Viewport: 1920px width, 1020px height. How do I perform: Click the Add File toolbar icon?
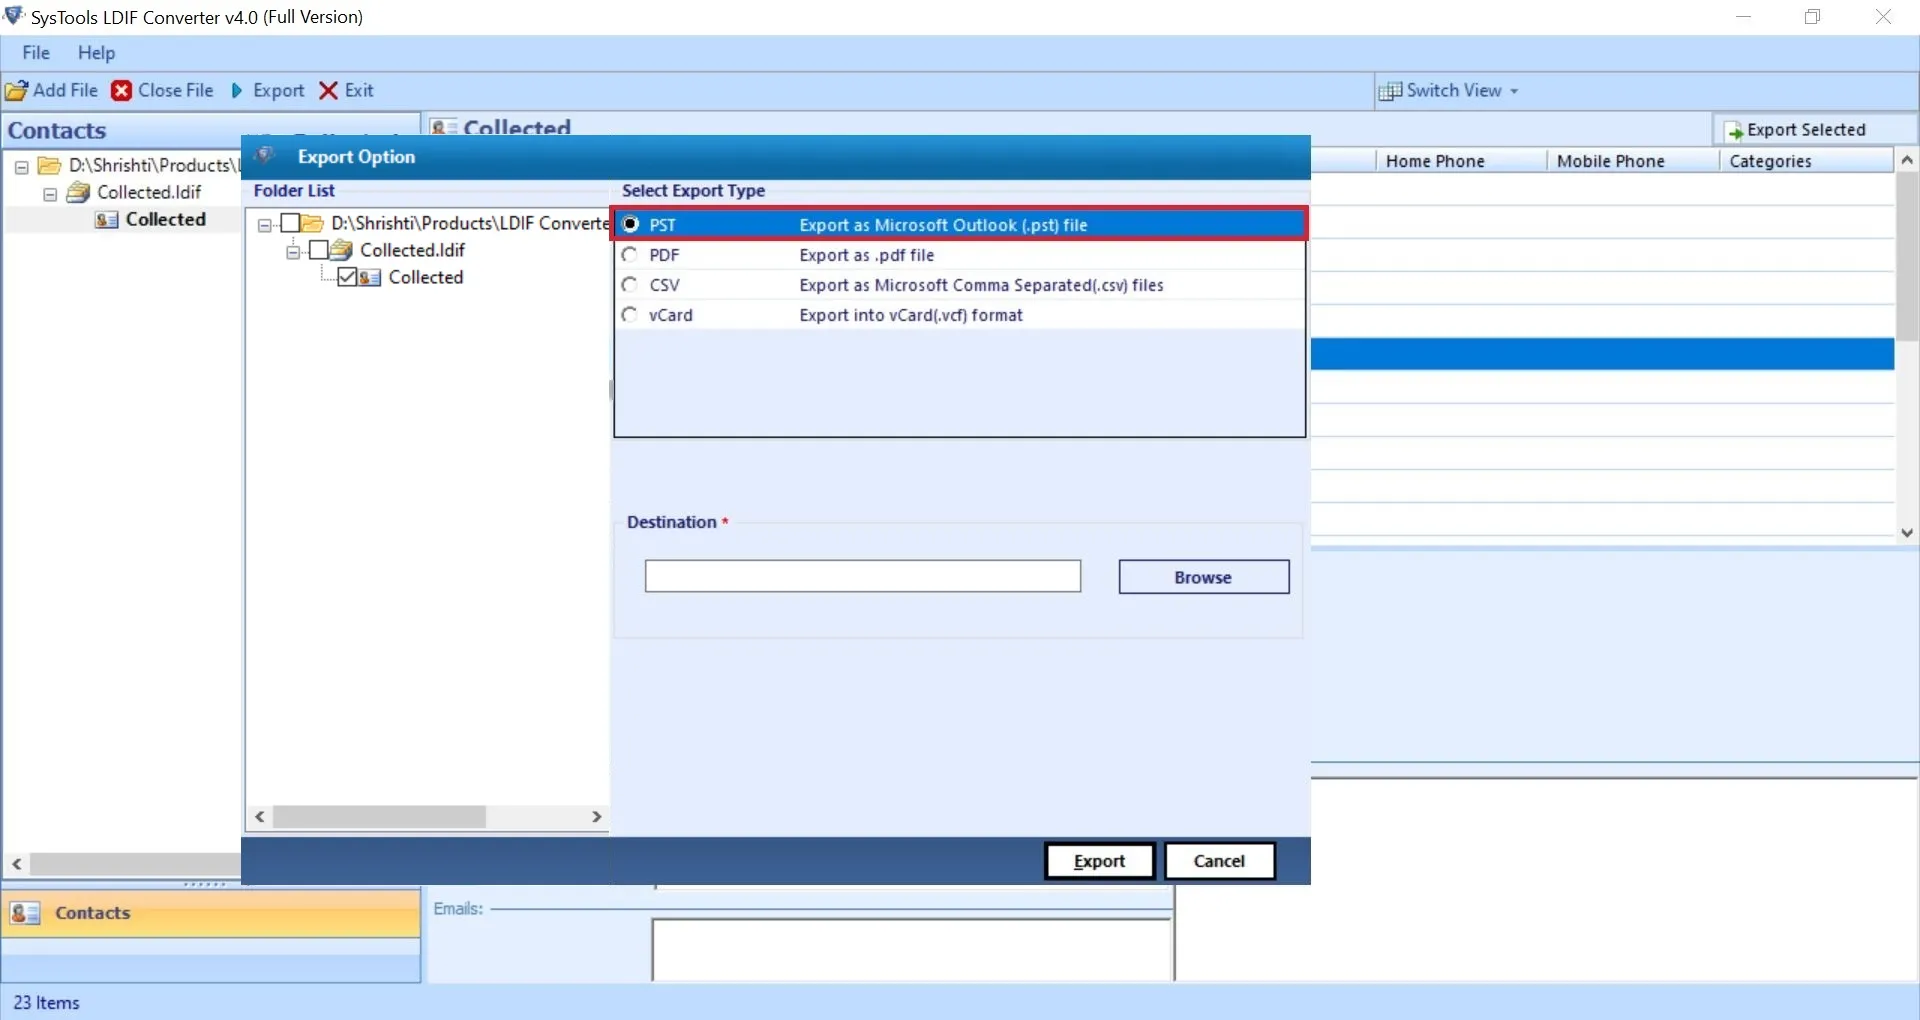[x=16, y=91]
